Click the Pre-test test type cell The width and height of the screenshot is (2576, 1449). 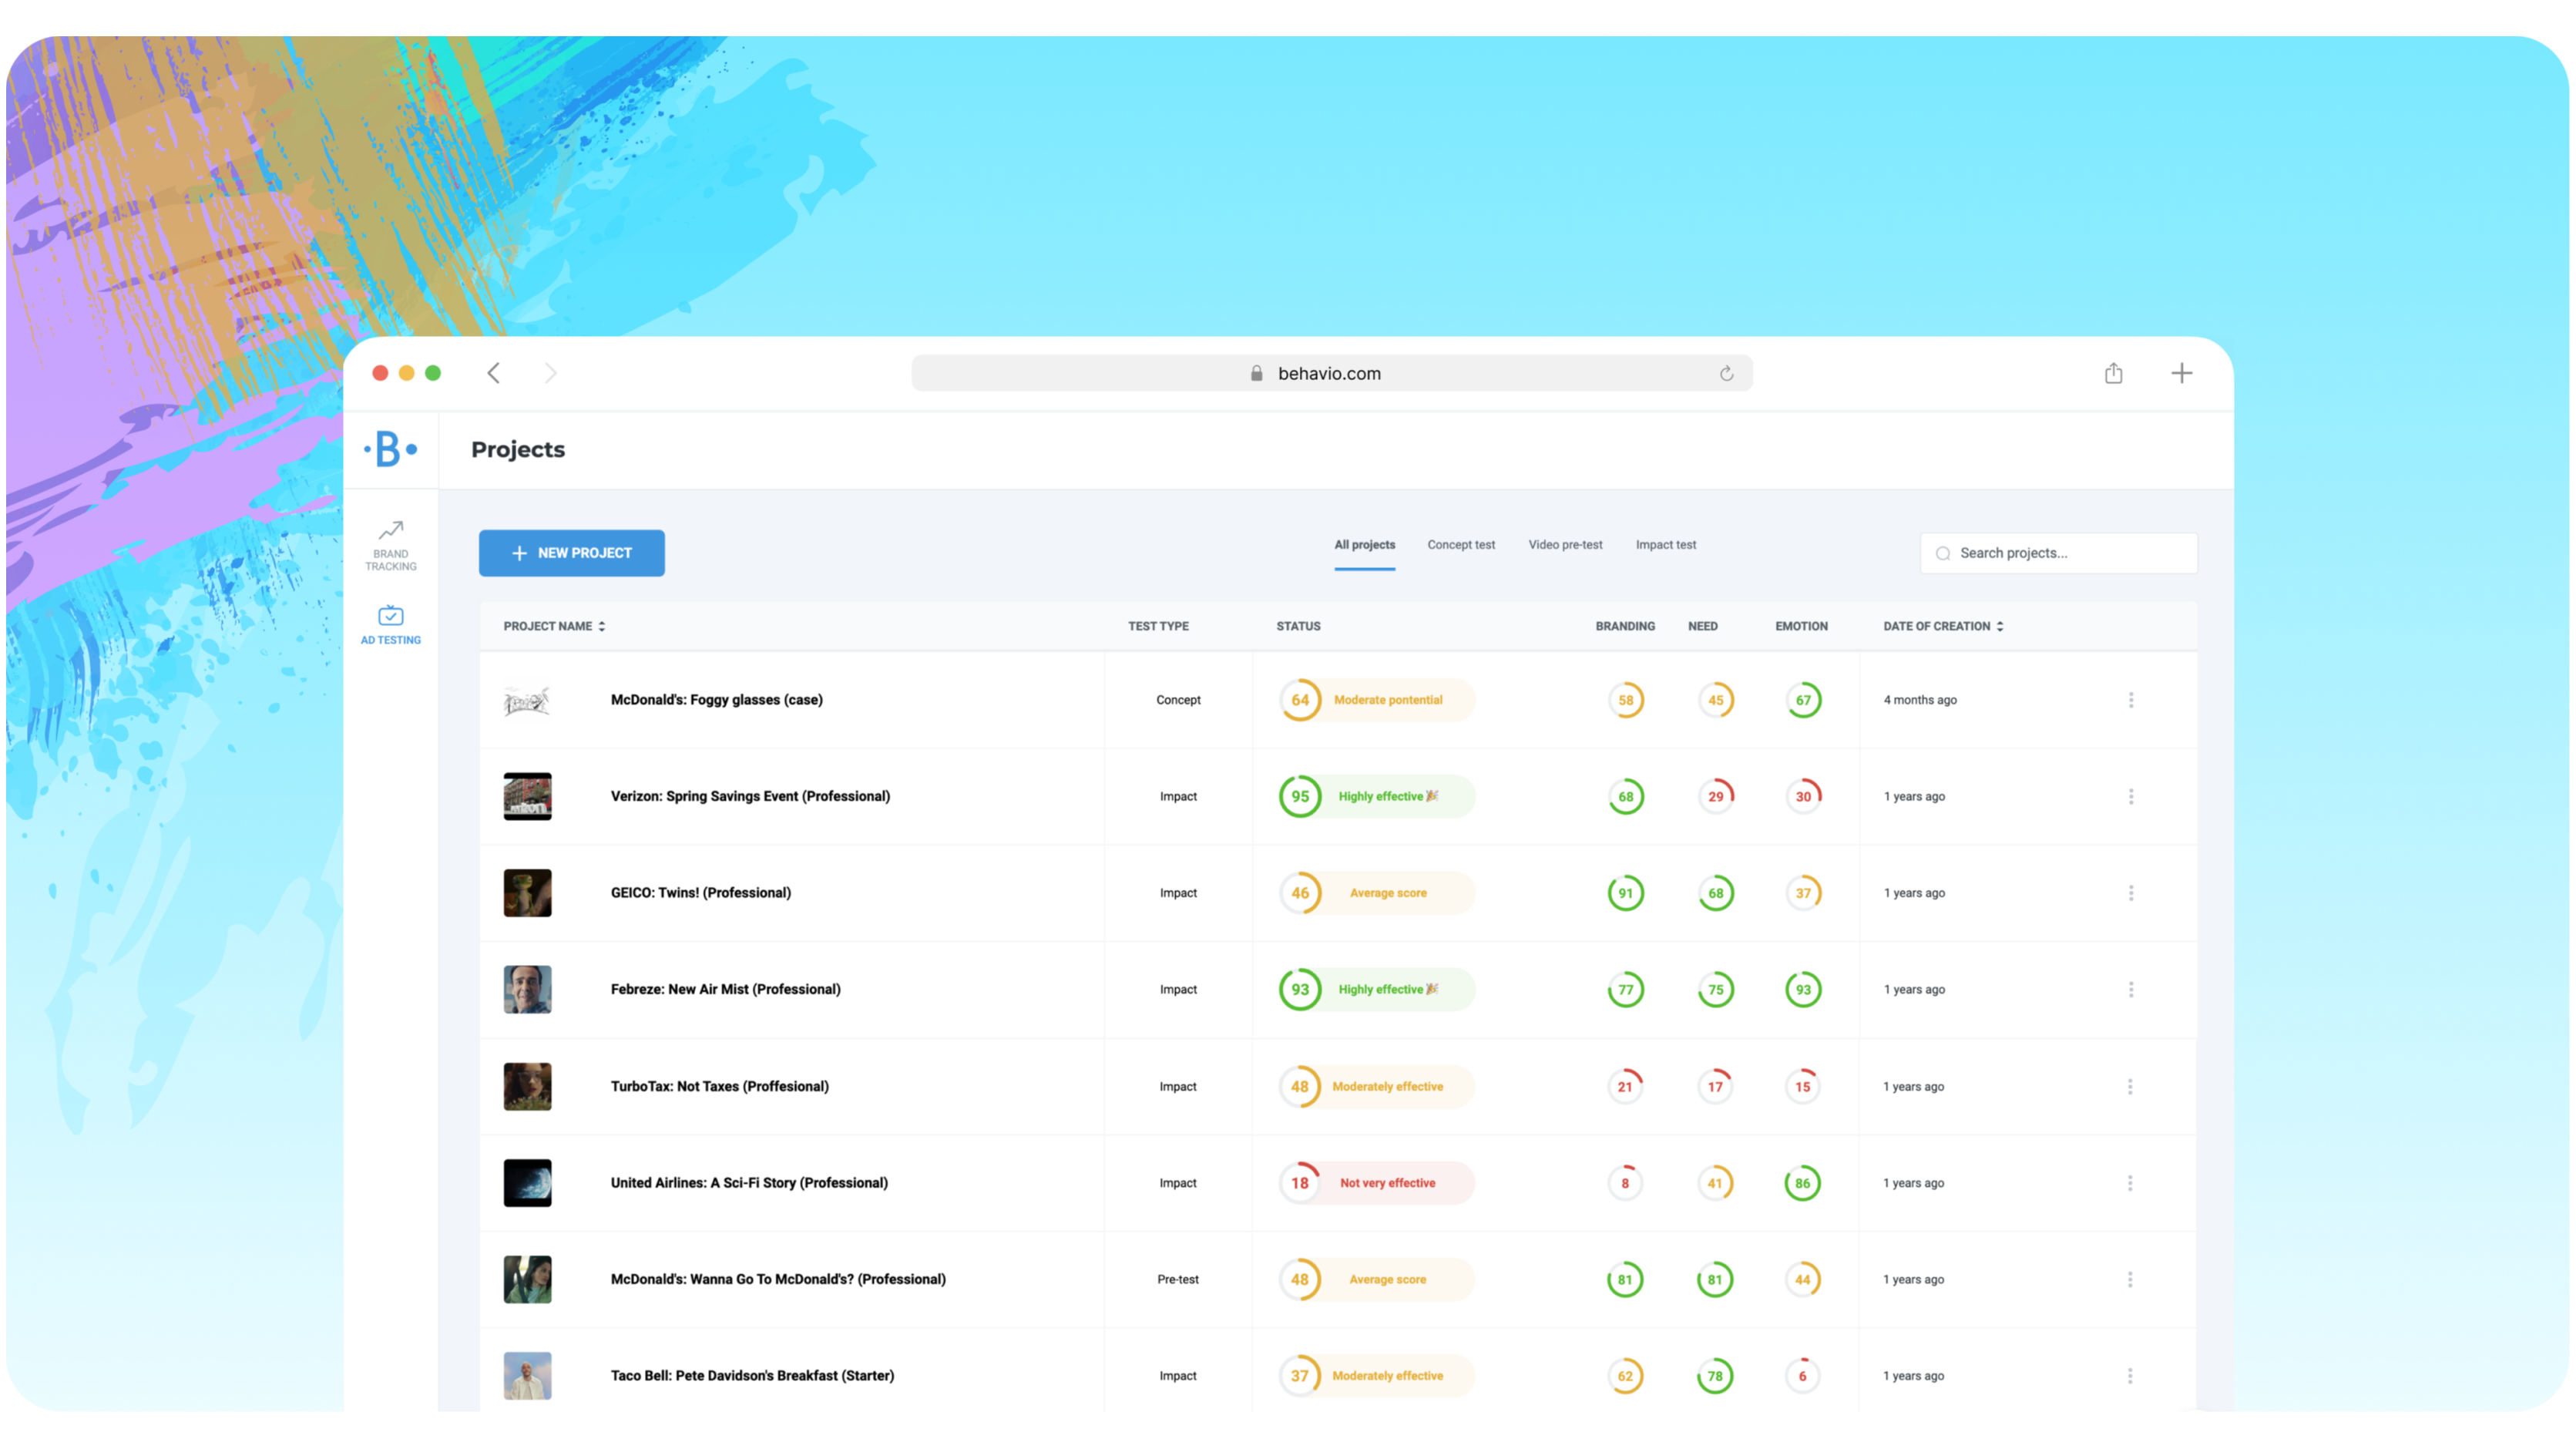point(1178,1279)
